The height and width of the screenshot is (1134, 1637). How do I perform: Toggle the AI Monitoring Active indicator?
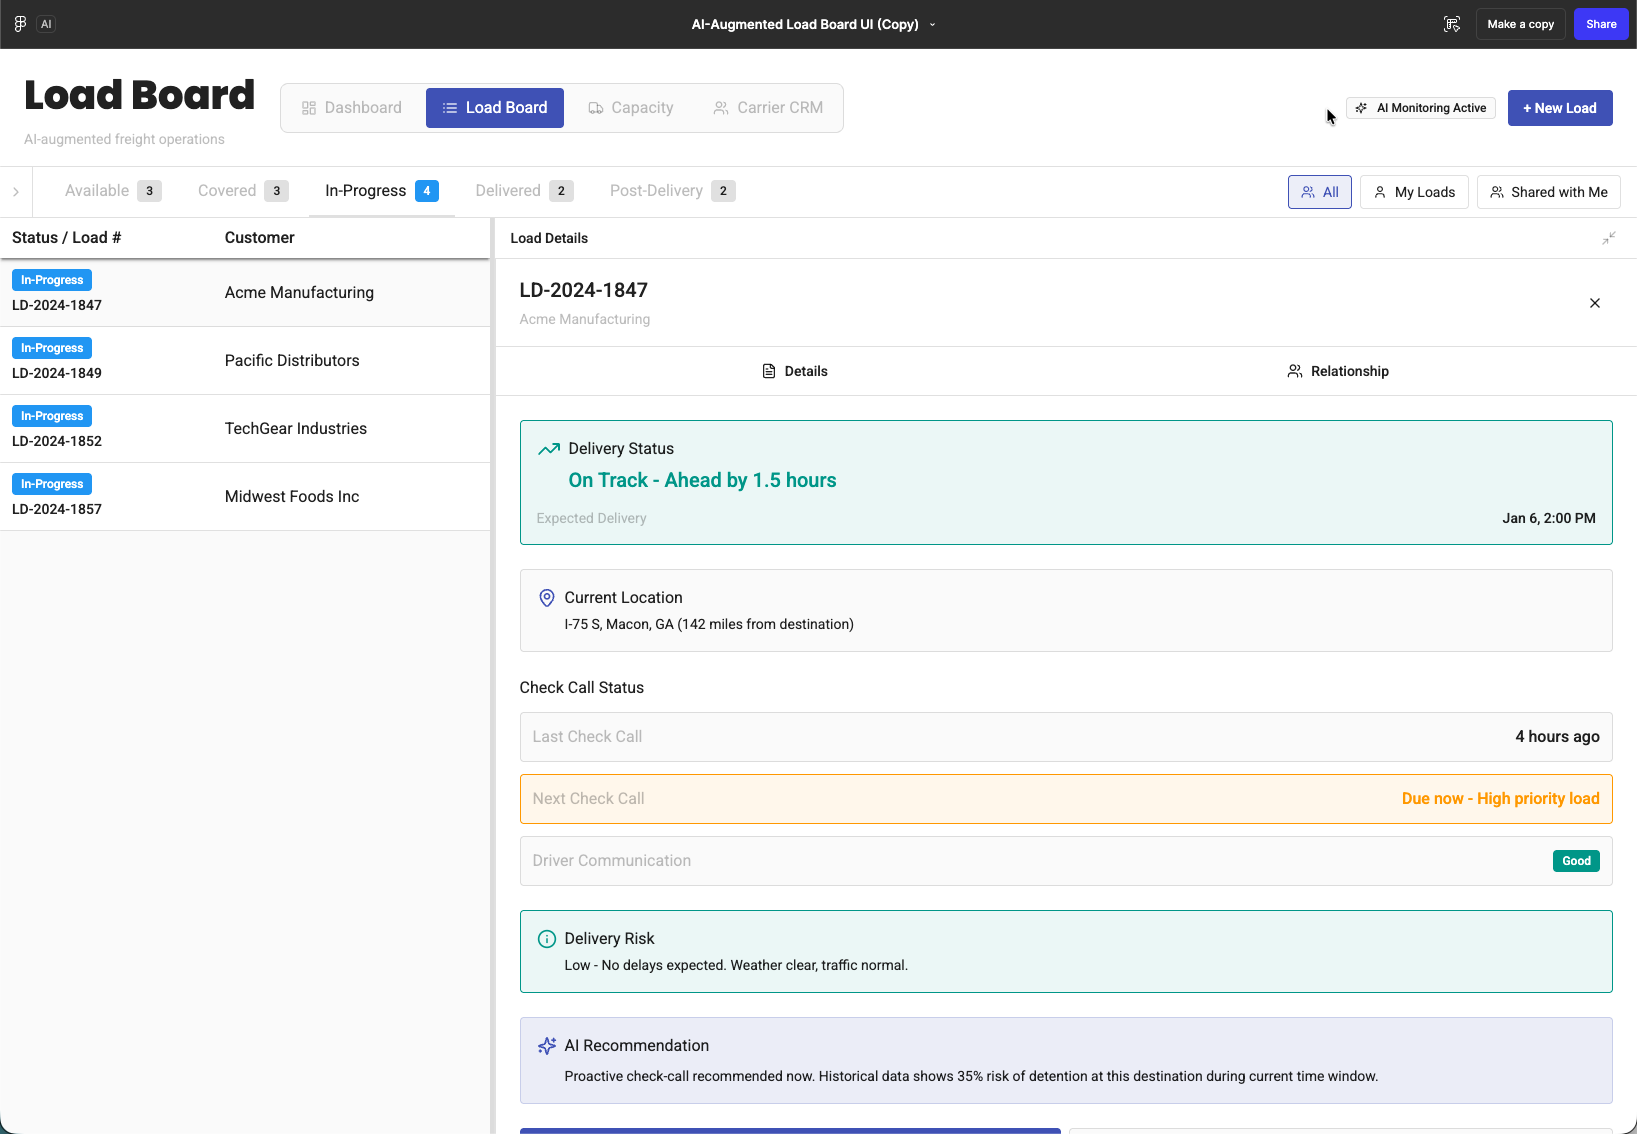pyautogui.click(x=1421, y=108)
